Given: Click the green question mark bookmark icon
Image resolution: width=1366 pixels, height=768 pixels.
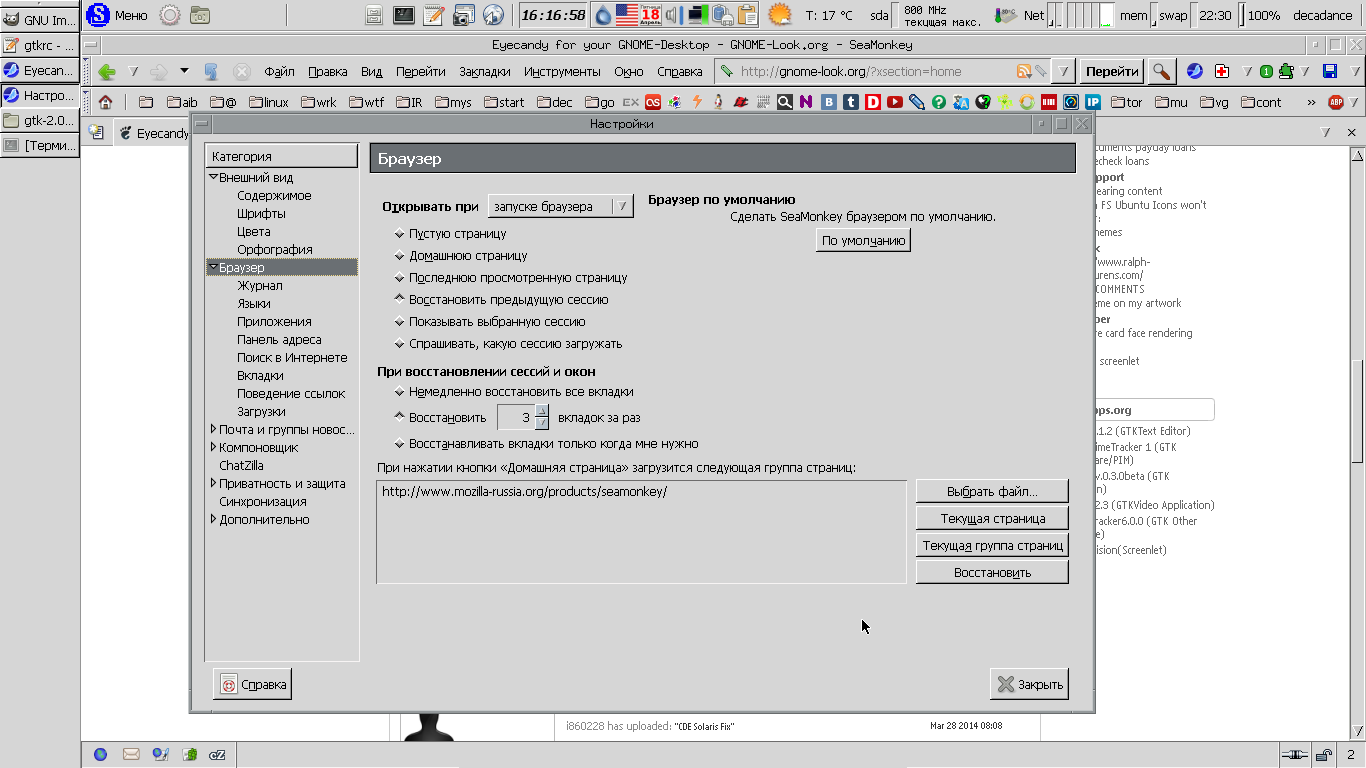Looking at the screenshot, I should pos(938,102).
